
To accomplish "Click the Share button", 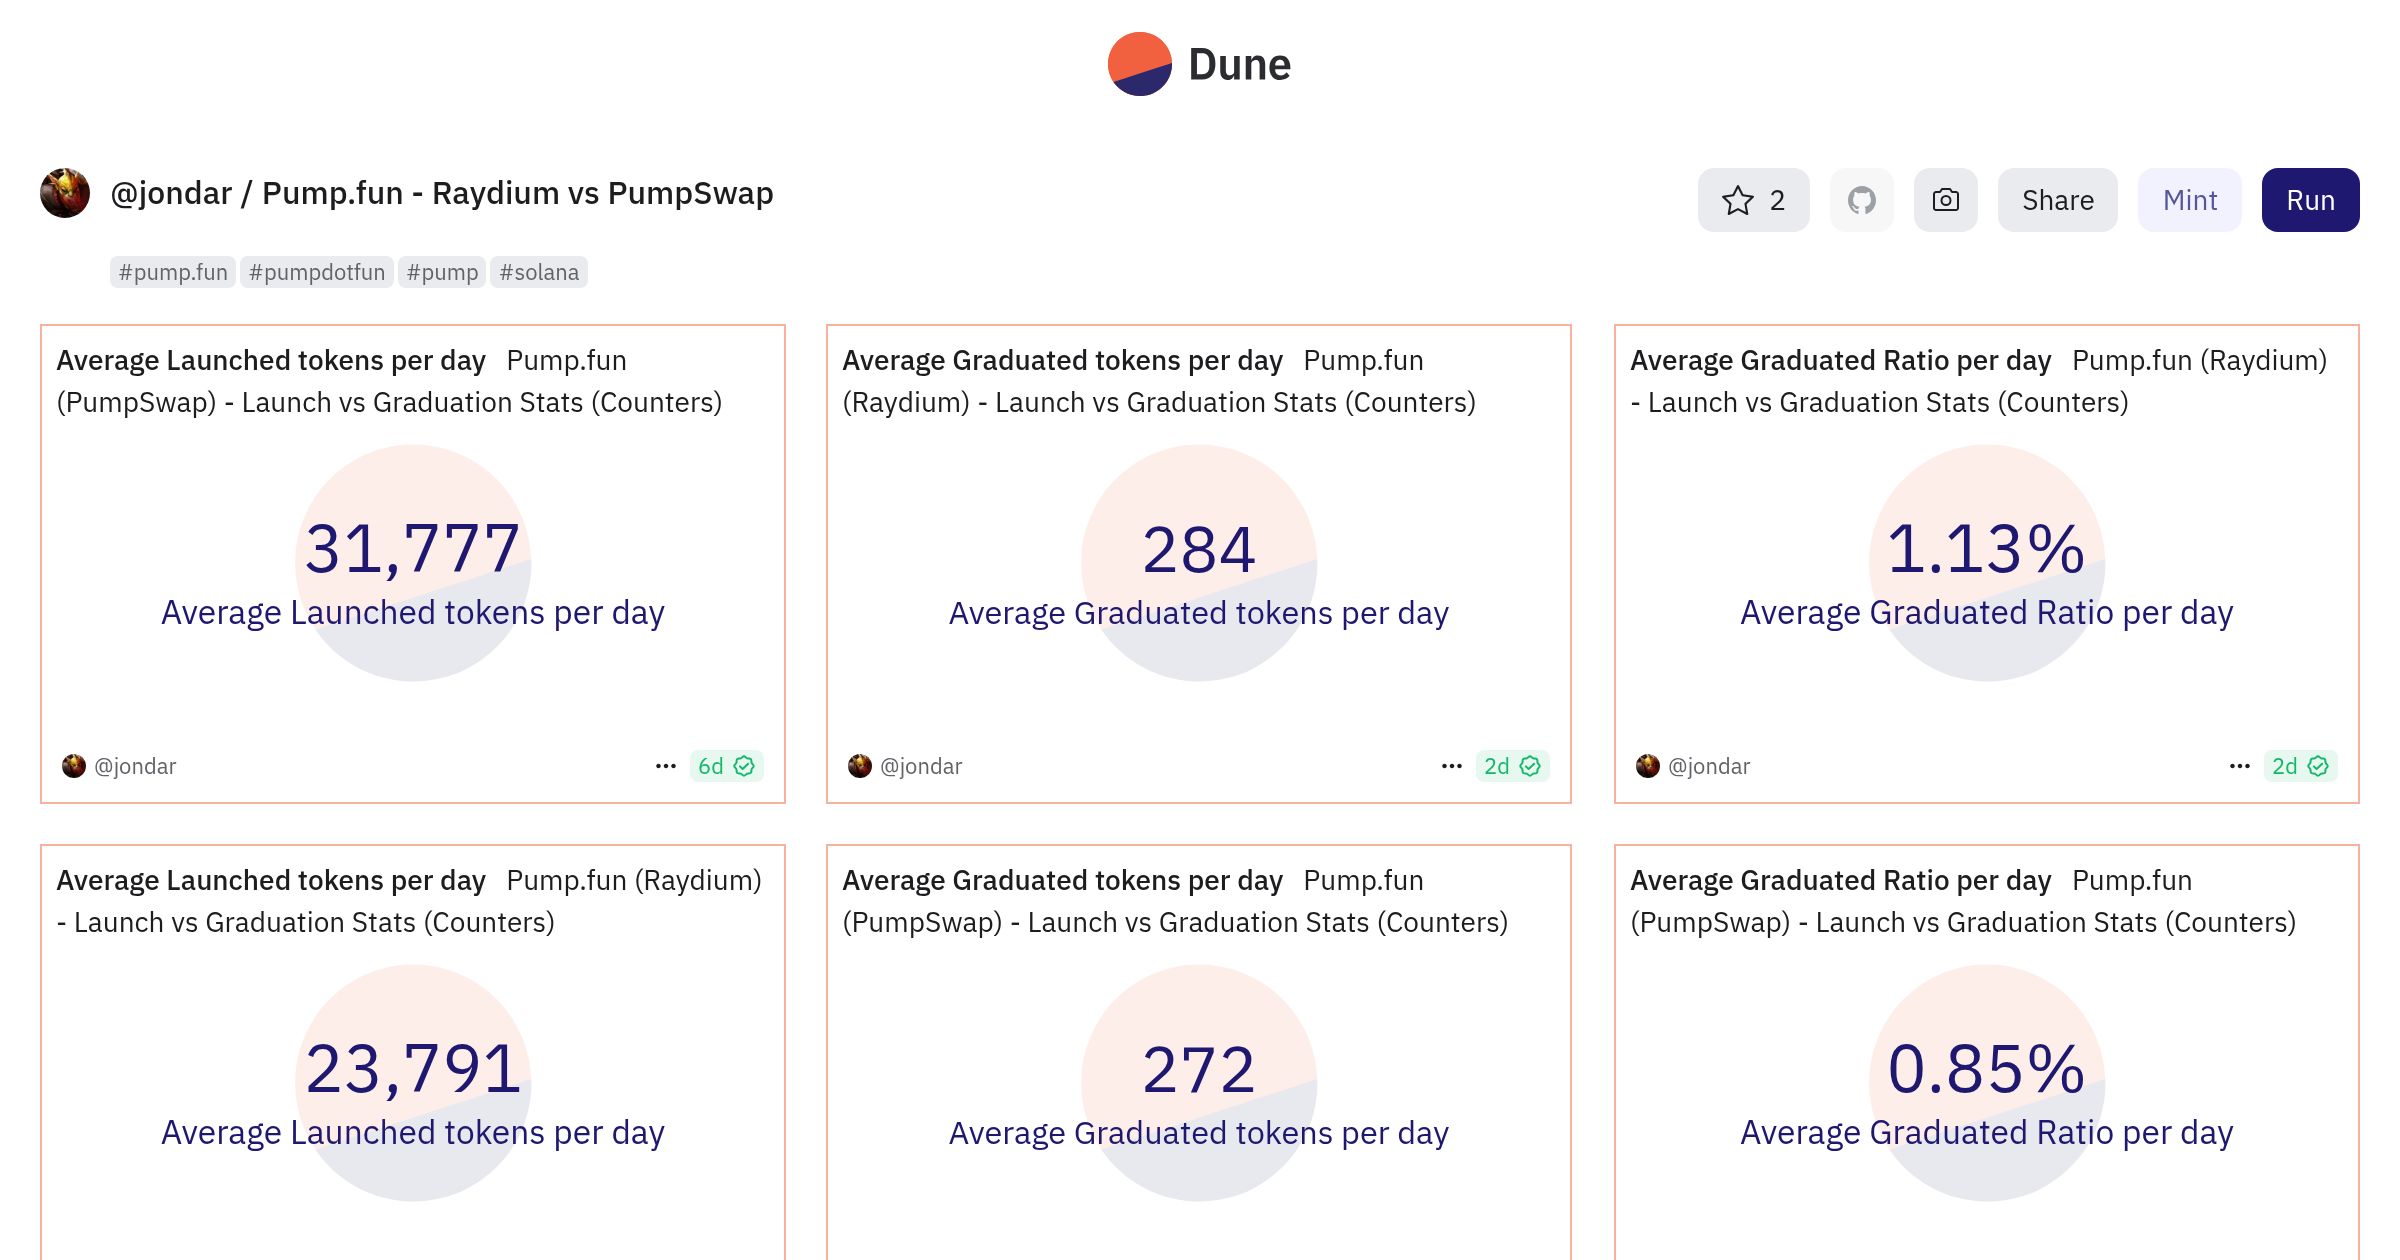I will click(x=2057, y=200).
